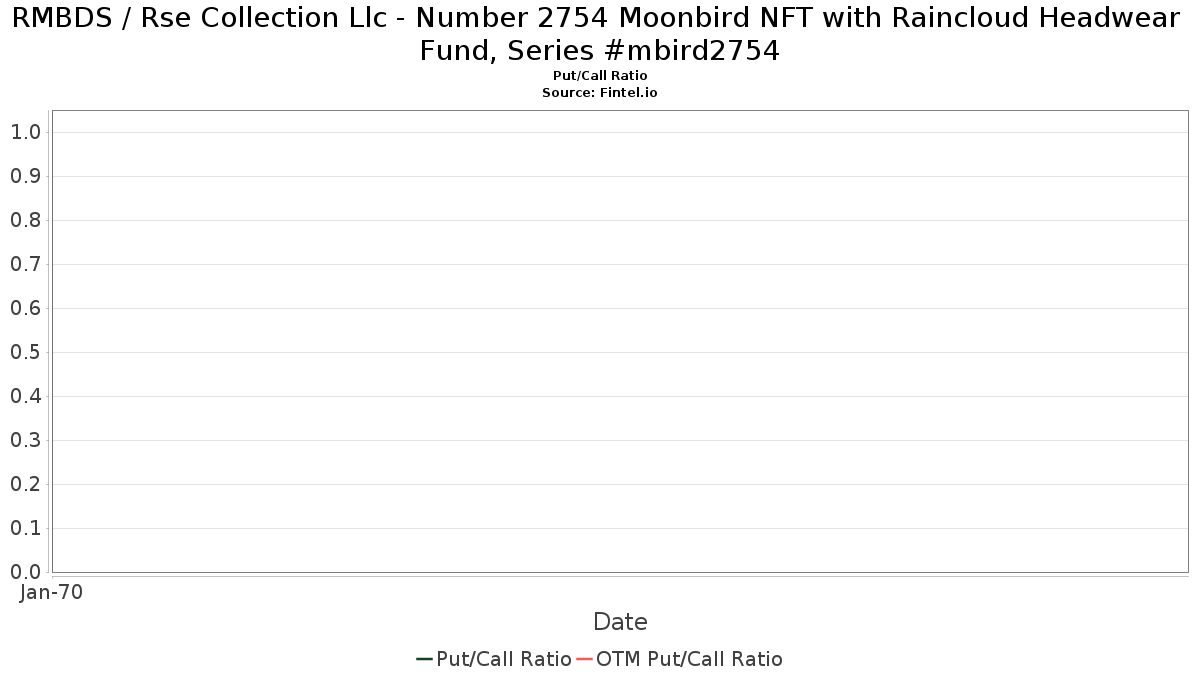Image resolution: width=1200 pixels, height=675 pixels.
Task: Click the Date x-axis title
Action: (620, 622)
